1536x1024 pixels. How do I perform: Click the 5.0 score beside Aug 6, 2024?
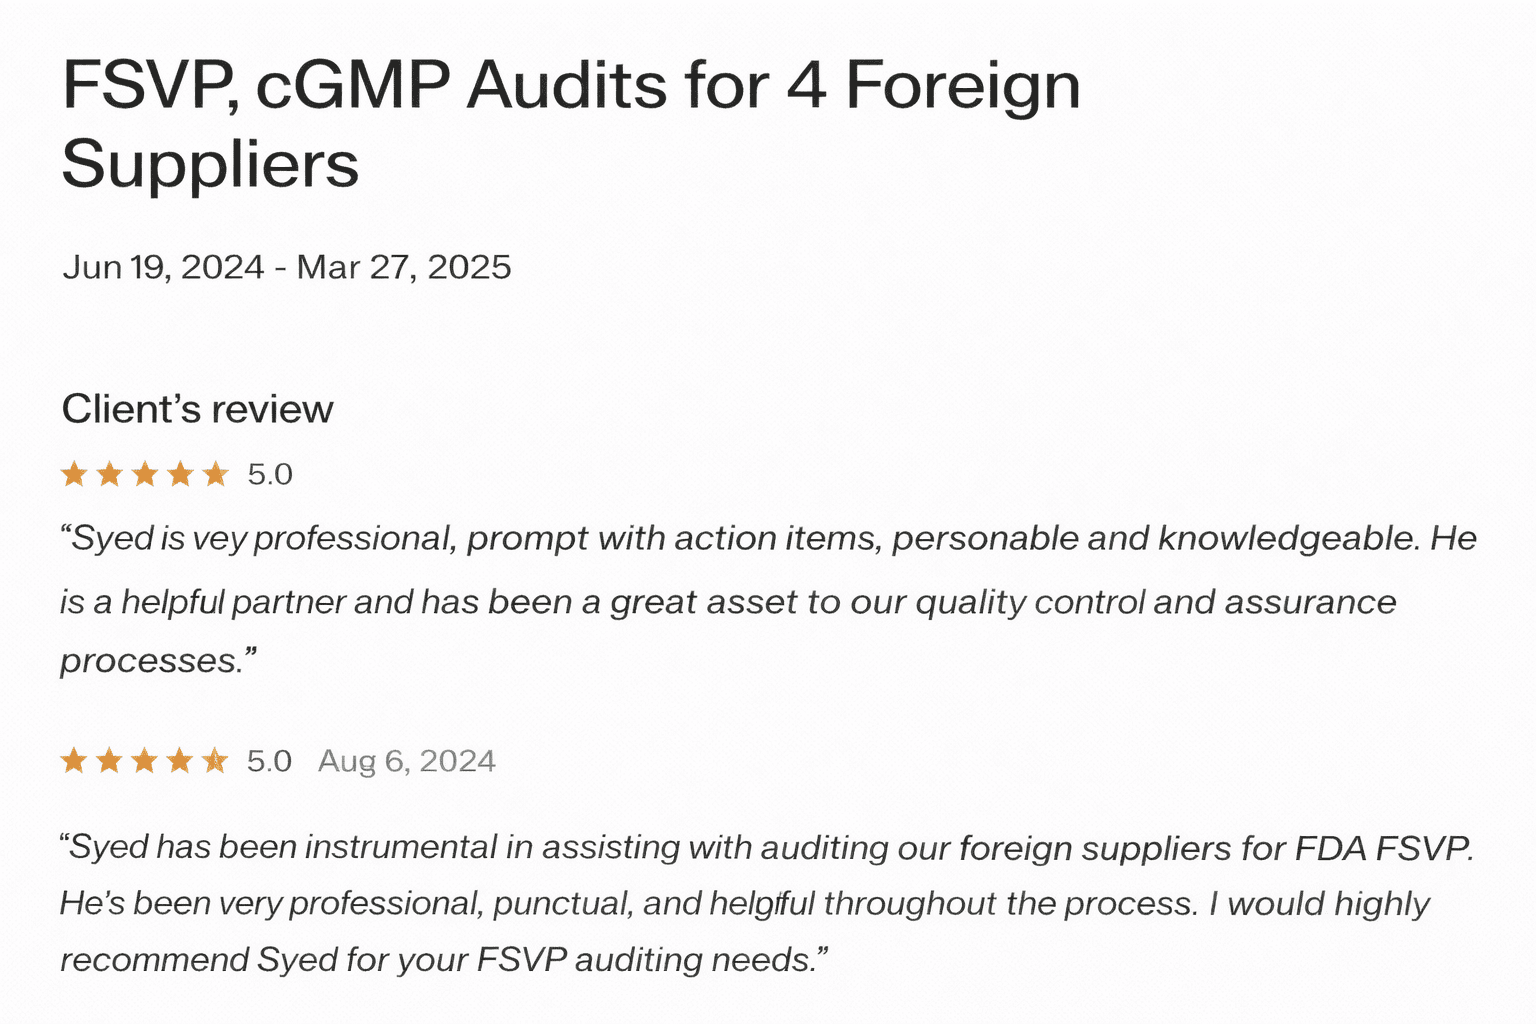270,761
